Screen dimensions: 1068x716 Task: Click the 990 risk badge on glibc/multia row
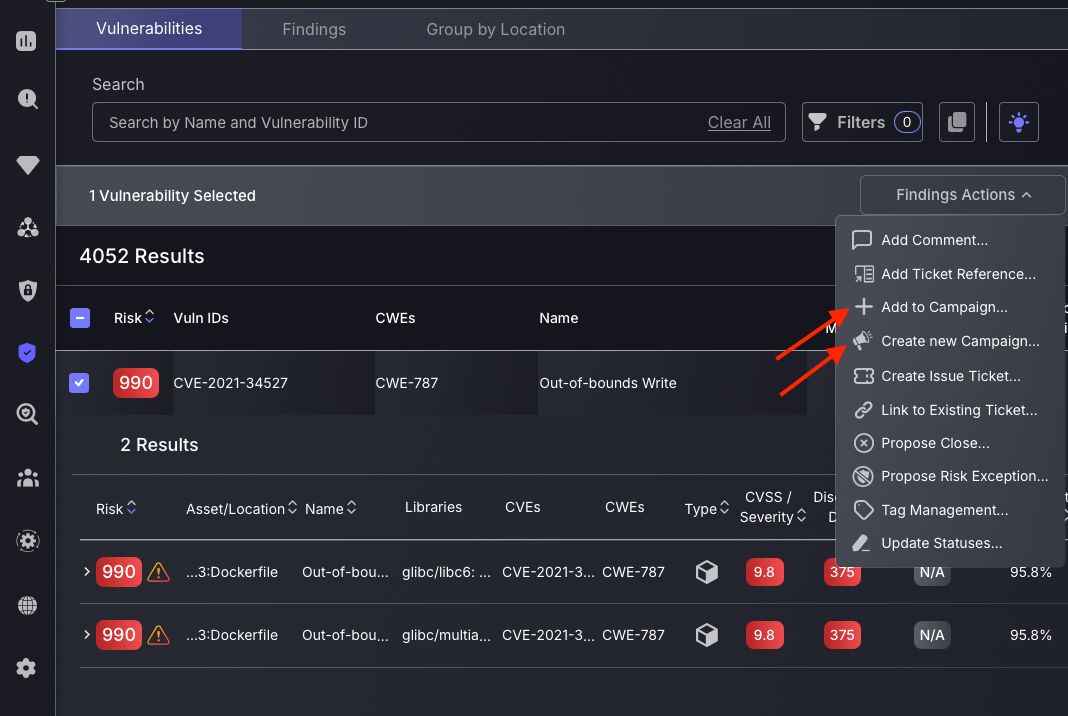click(x=119, y=635)
